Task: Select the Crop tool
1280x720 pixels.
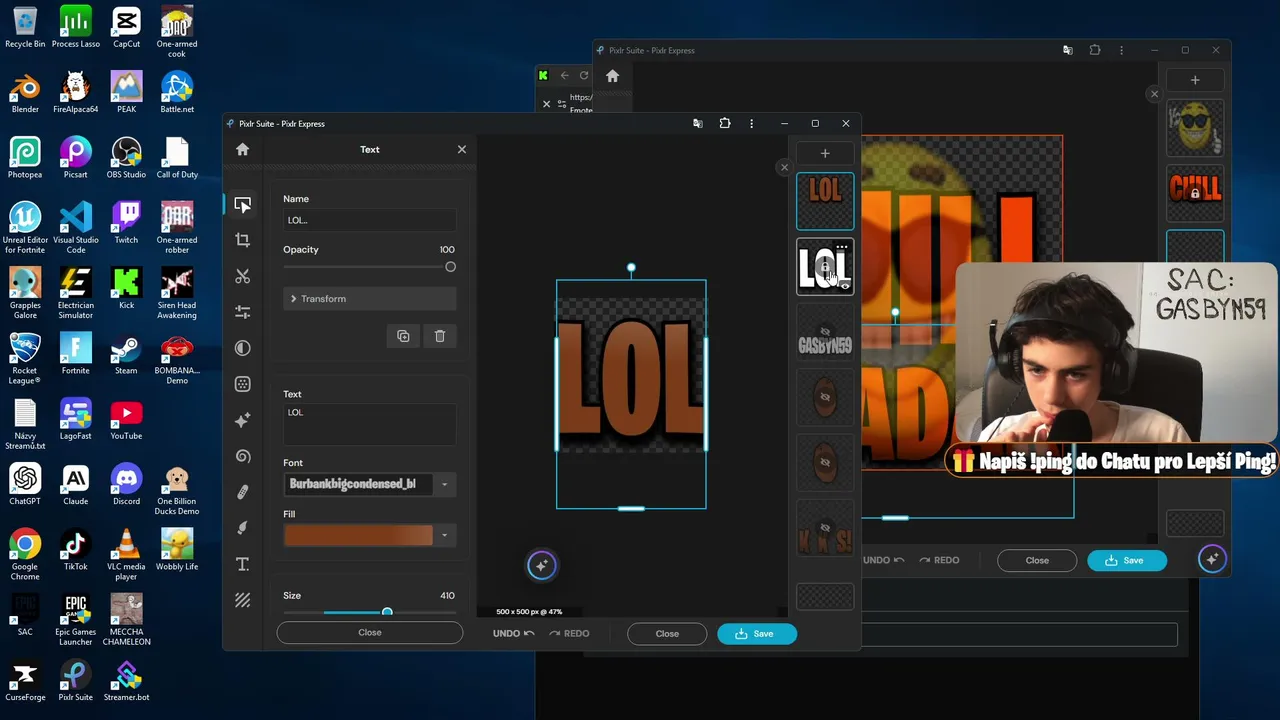Action: [242, 240]
